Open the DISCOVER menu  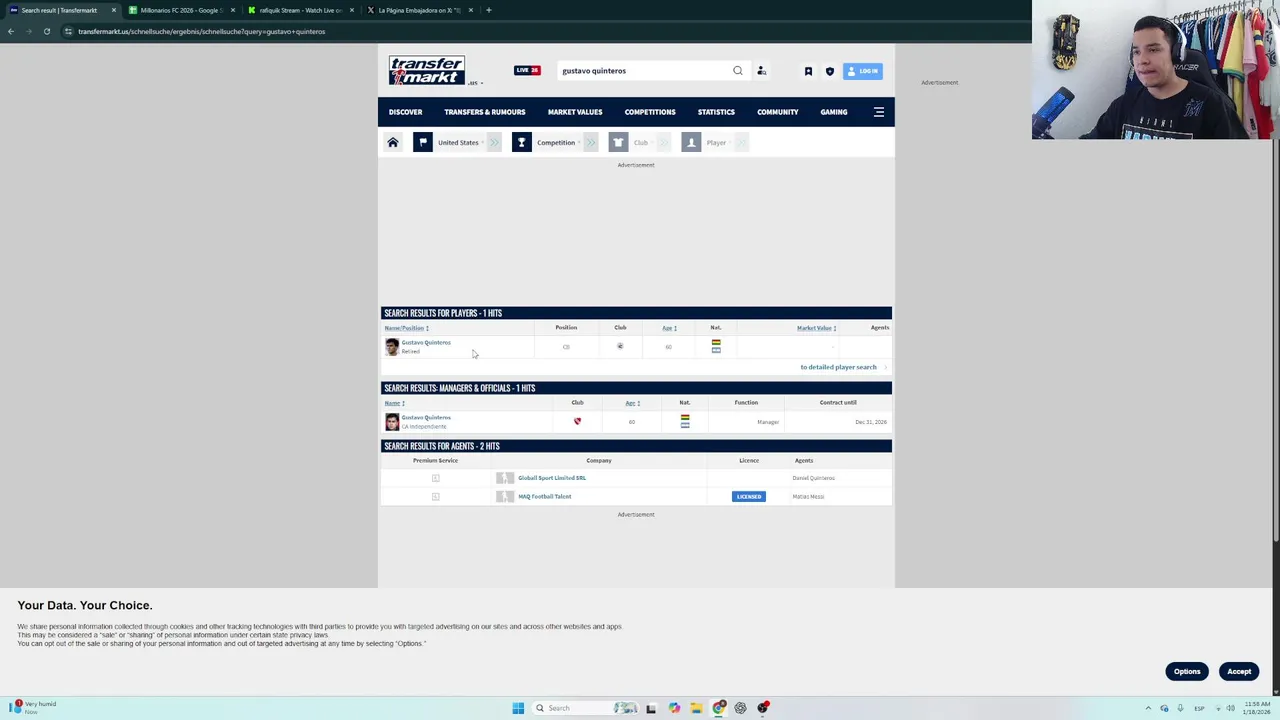pyautogui.click(x=405, y=112)
